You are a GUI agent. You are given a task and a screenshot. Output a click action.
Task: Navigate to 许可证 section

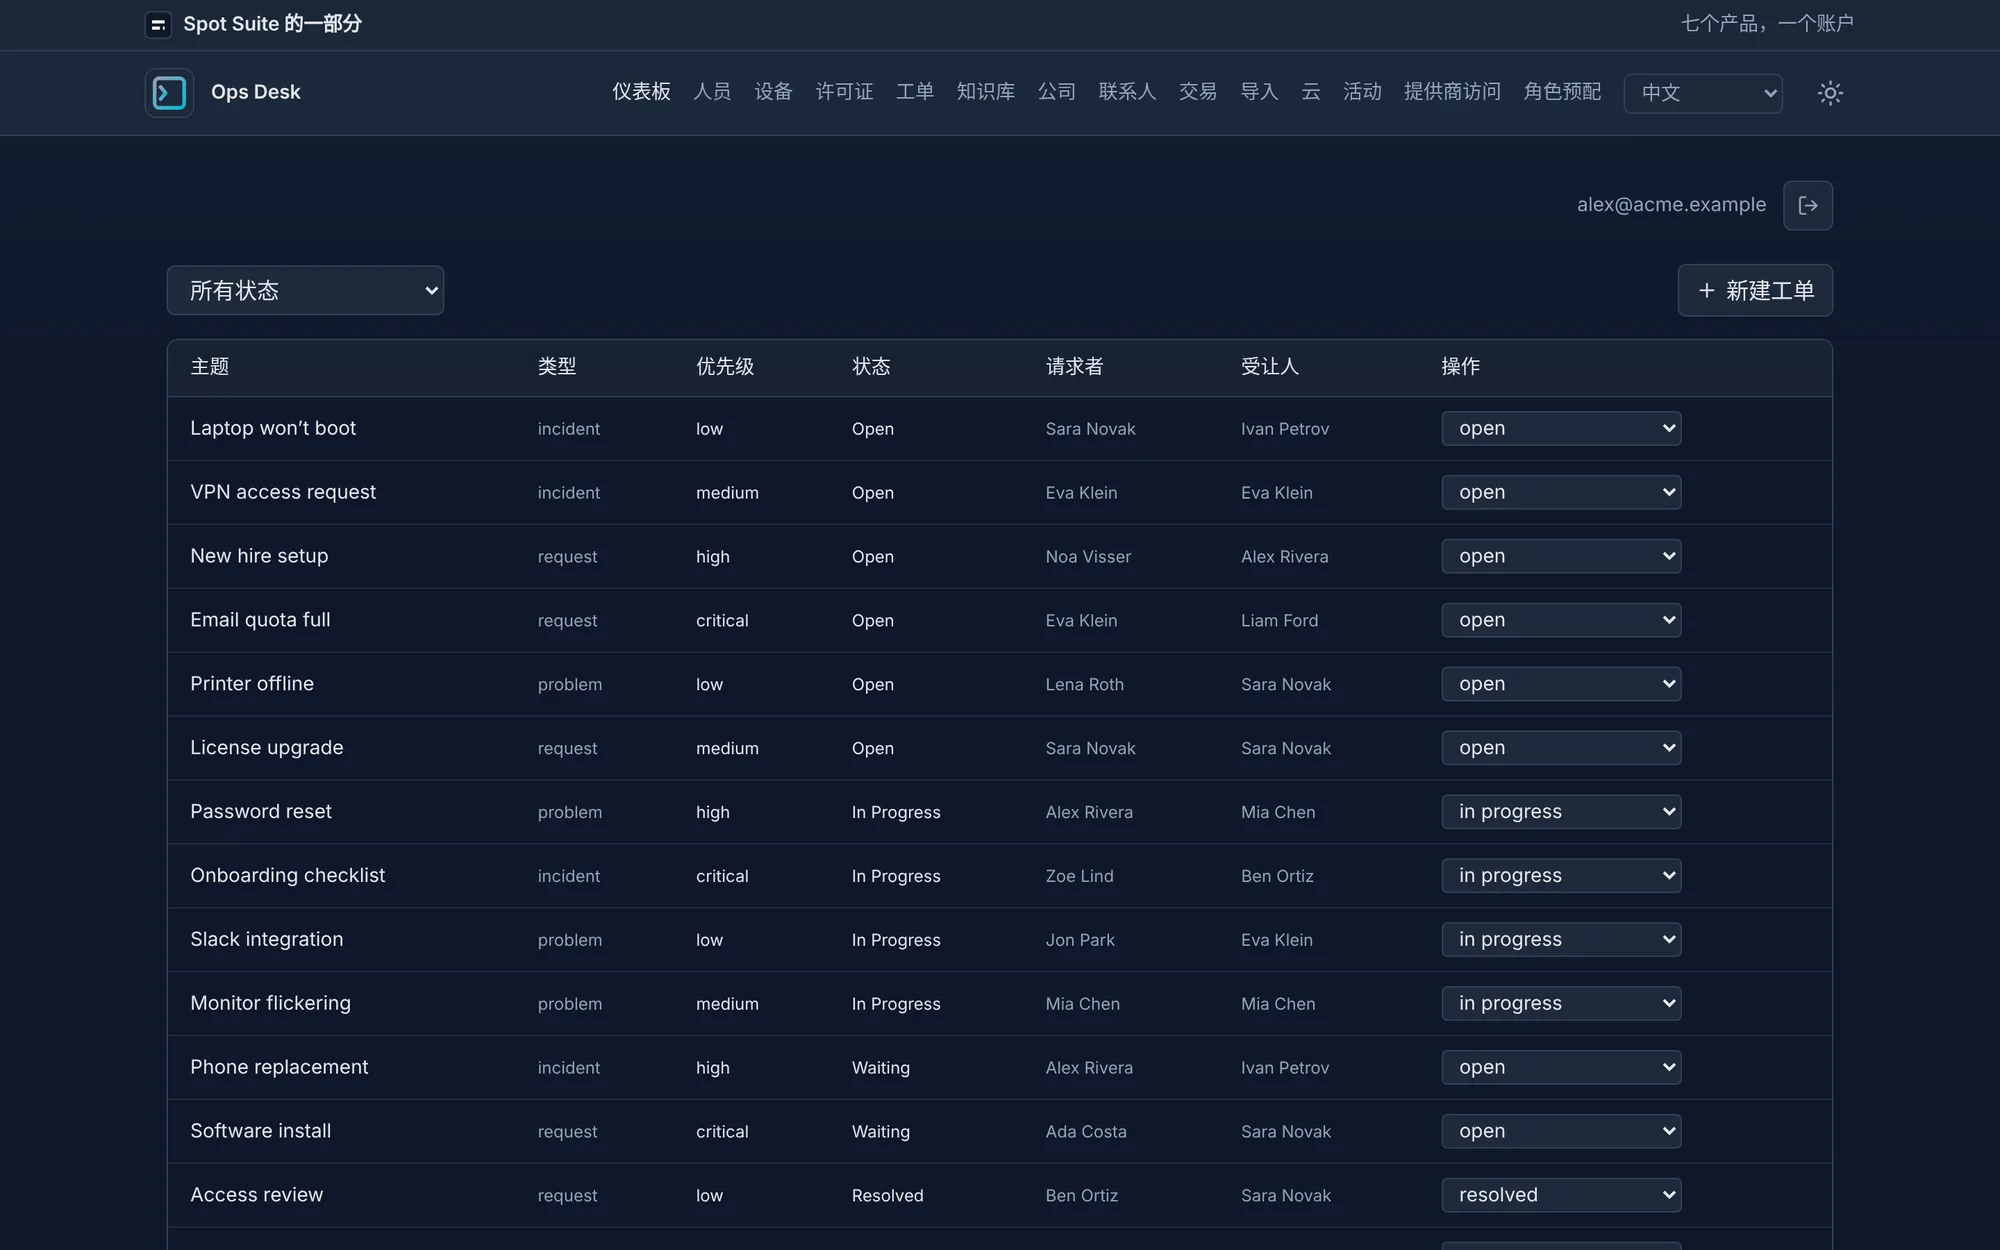(844, 92)
